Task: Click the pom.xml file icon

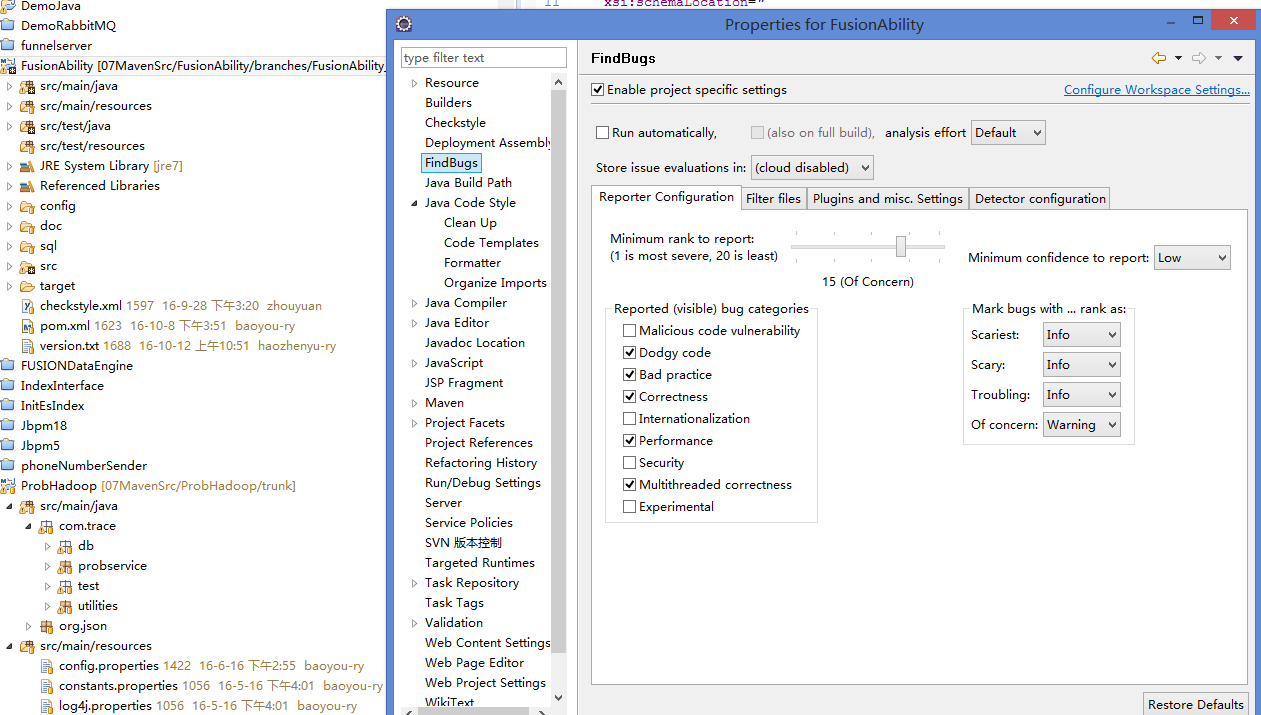Action: click(28, 326)
